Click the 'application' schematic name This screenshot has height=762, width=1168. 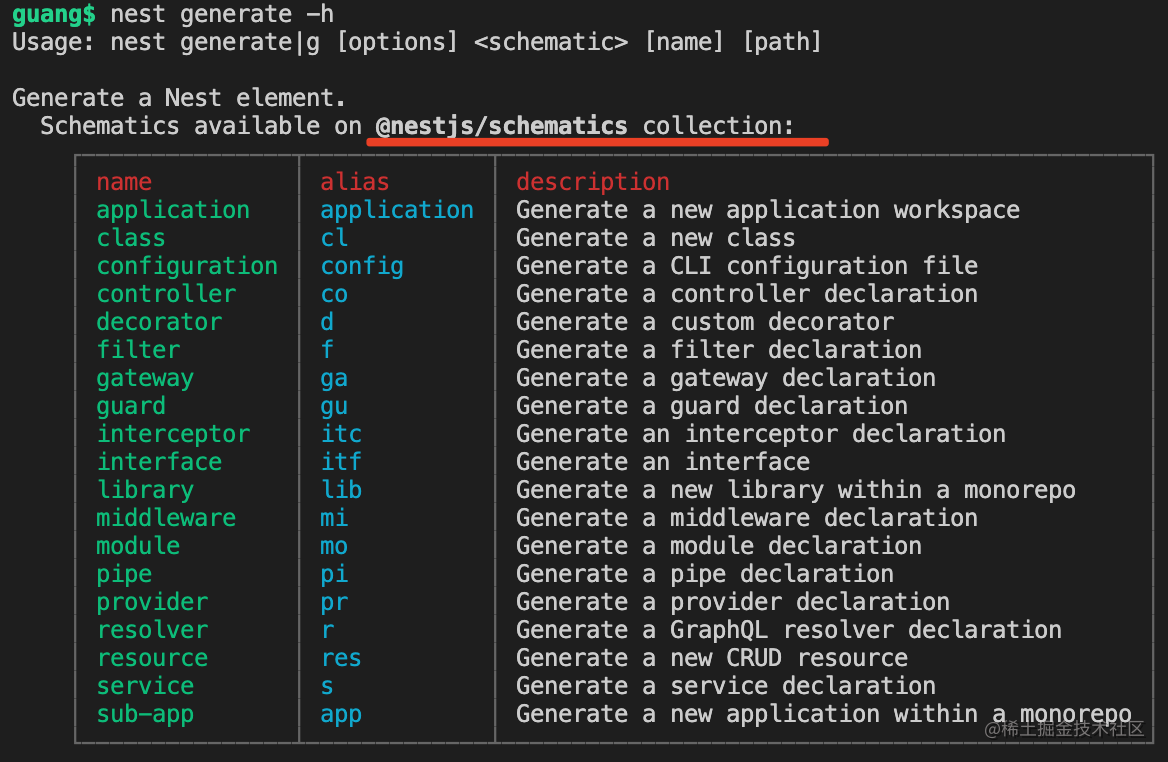[x=173, y=211]
